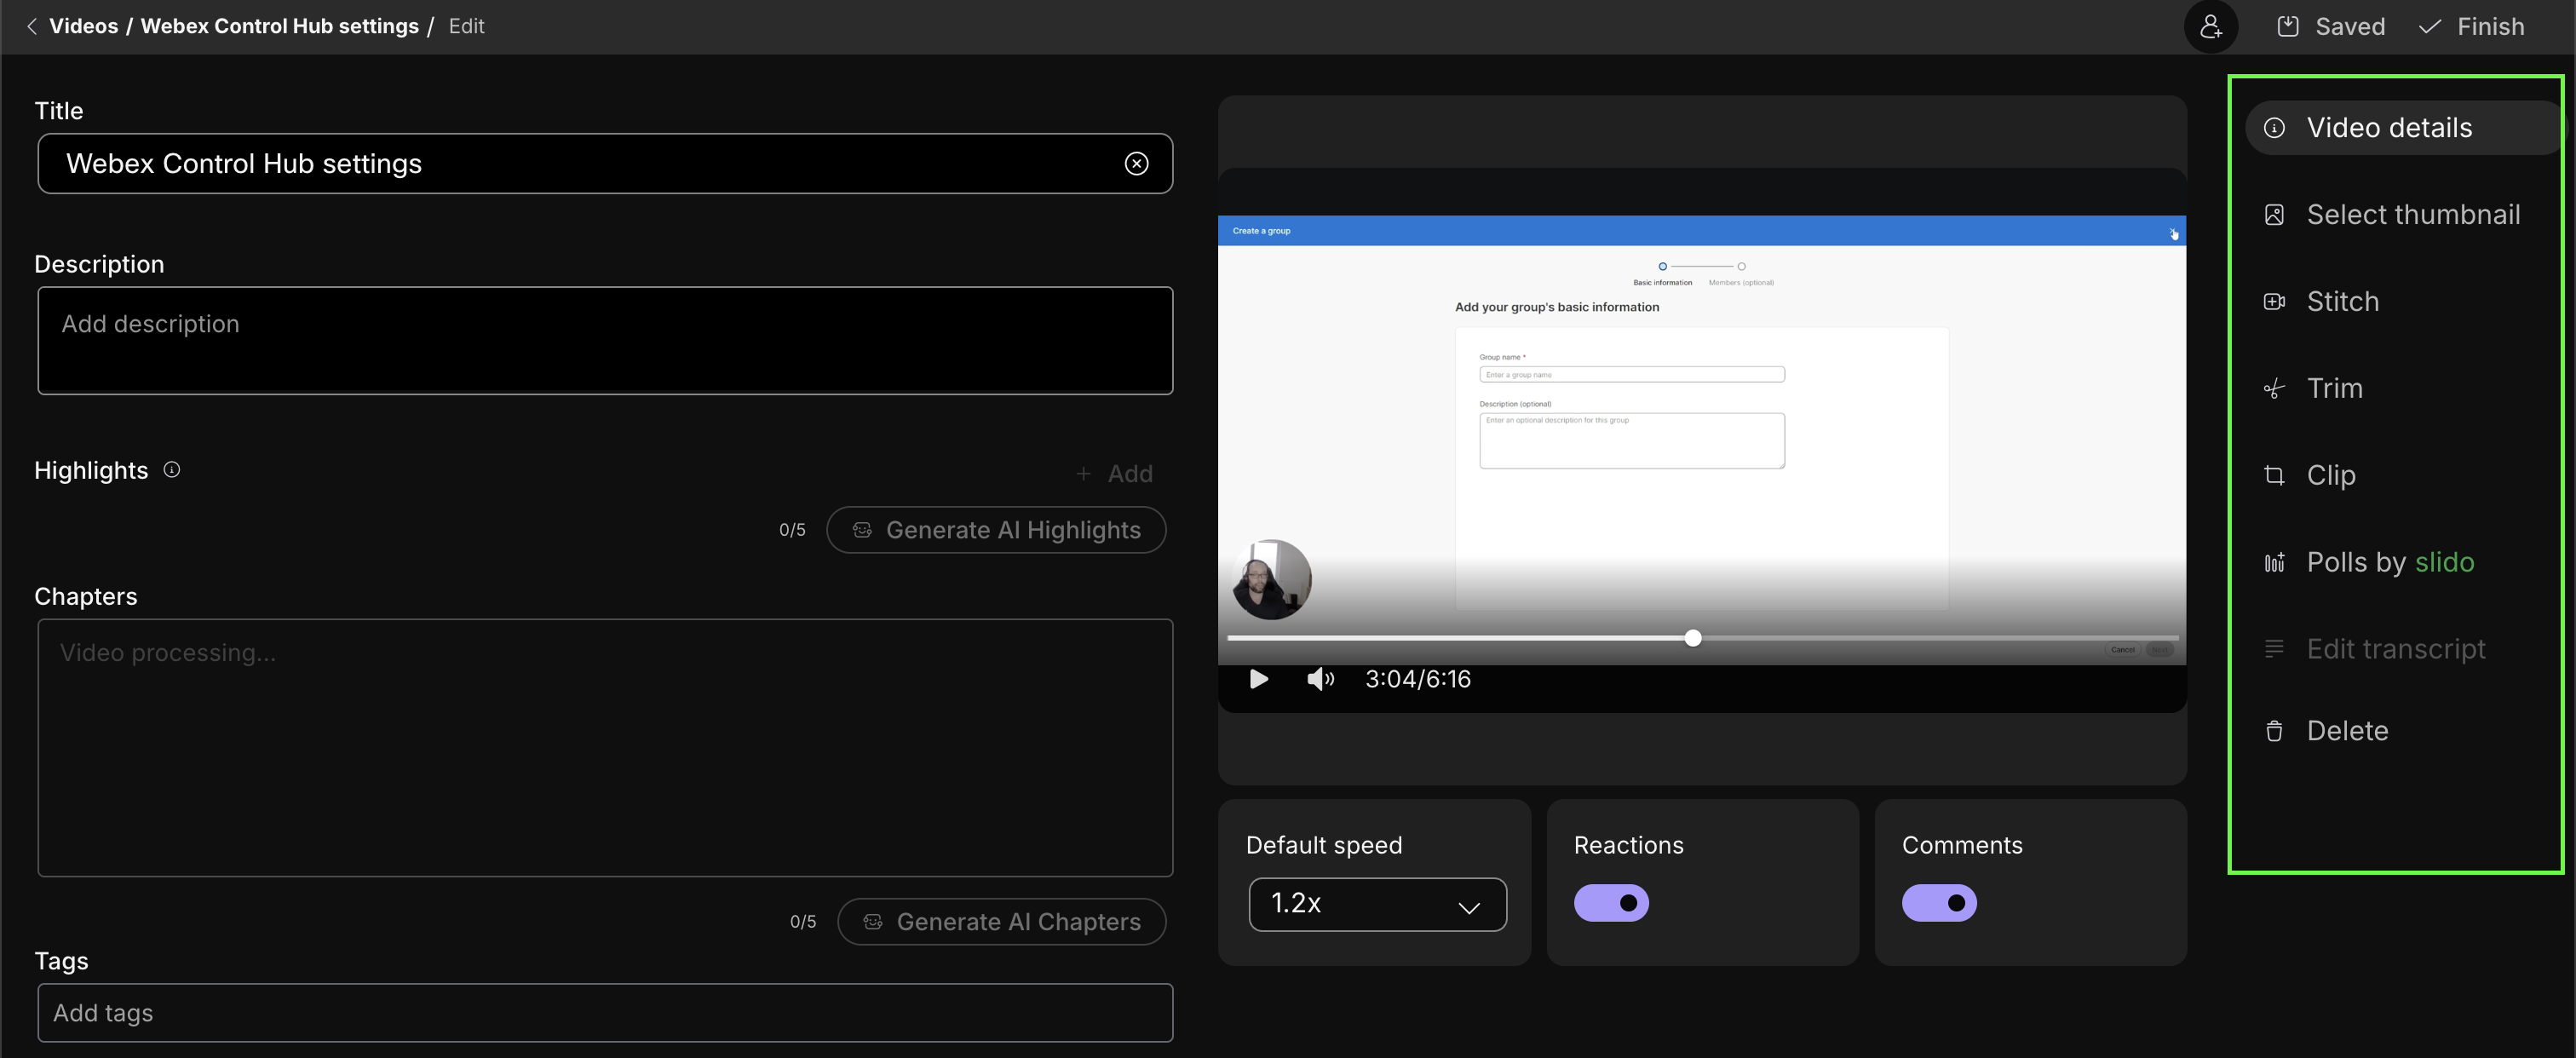Click the Saved status button

click(2330, 26)
